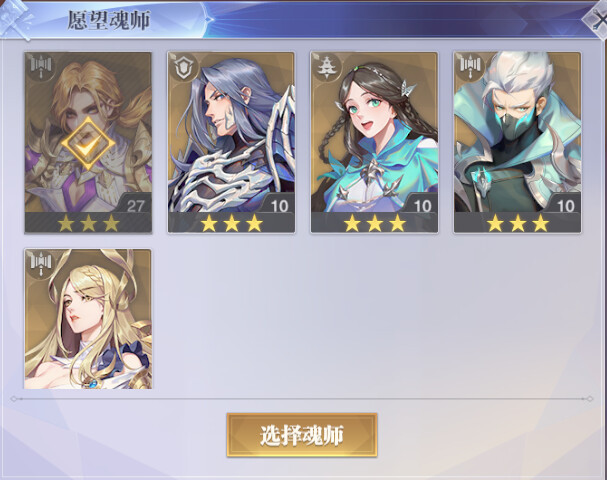Click level 10 badge on masked hero card
The width and height of the screenshot is (607, 480).
(565, 206)
